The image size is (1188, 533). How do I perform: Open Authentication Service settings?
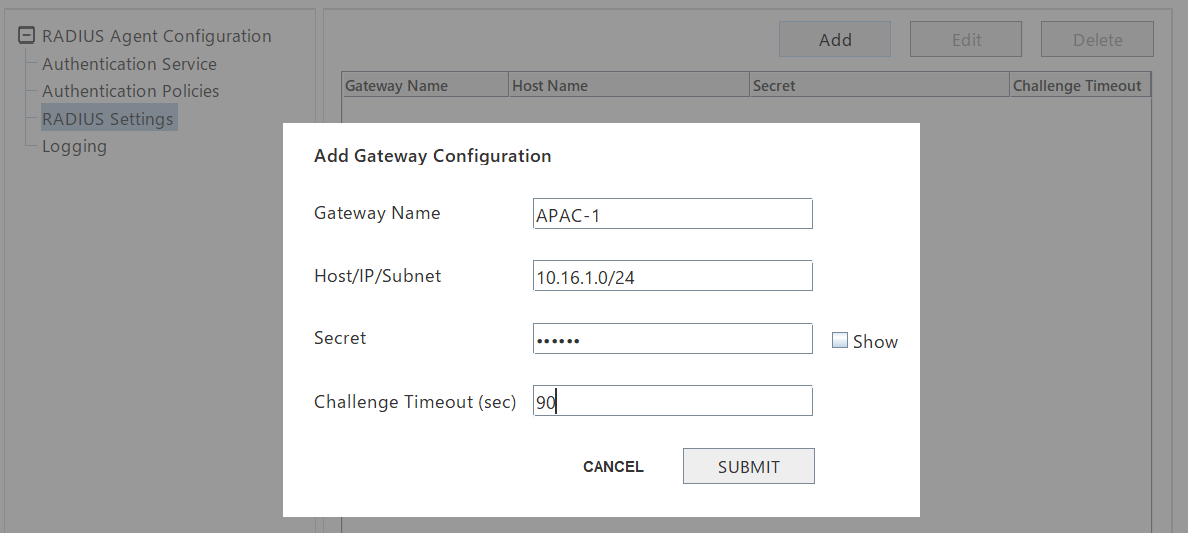pos(129,64)
